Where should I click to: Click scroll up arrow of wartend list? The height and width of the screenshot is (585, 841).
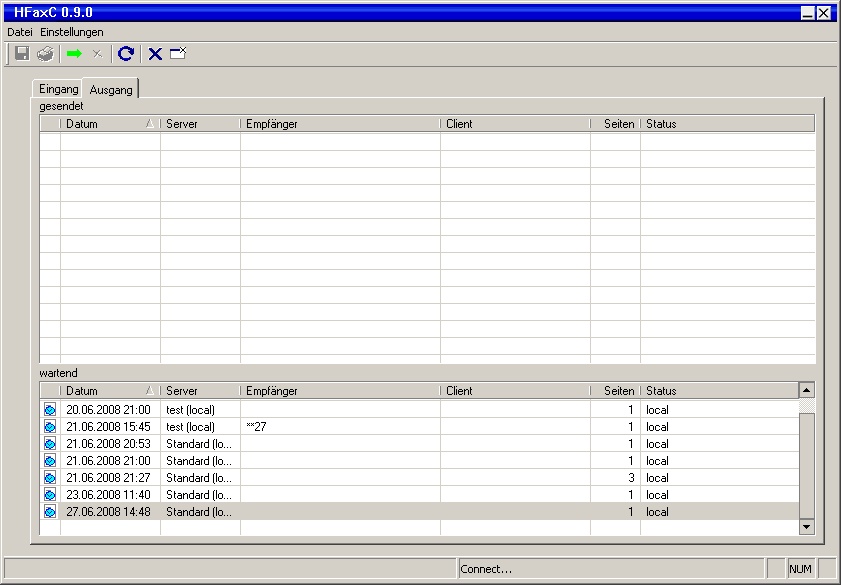(807, 390)
